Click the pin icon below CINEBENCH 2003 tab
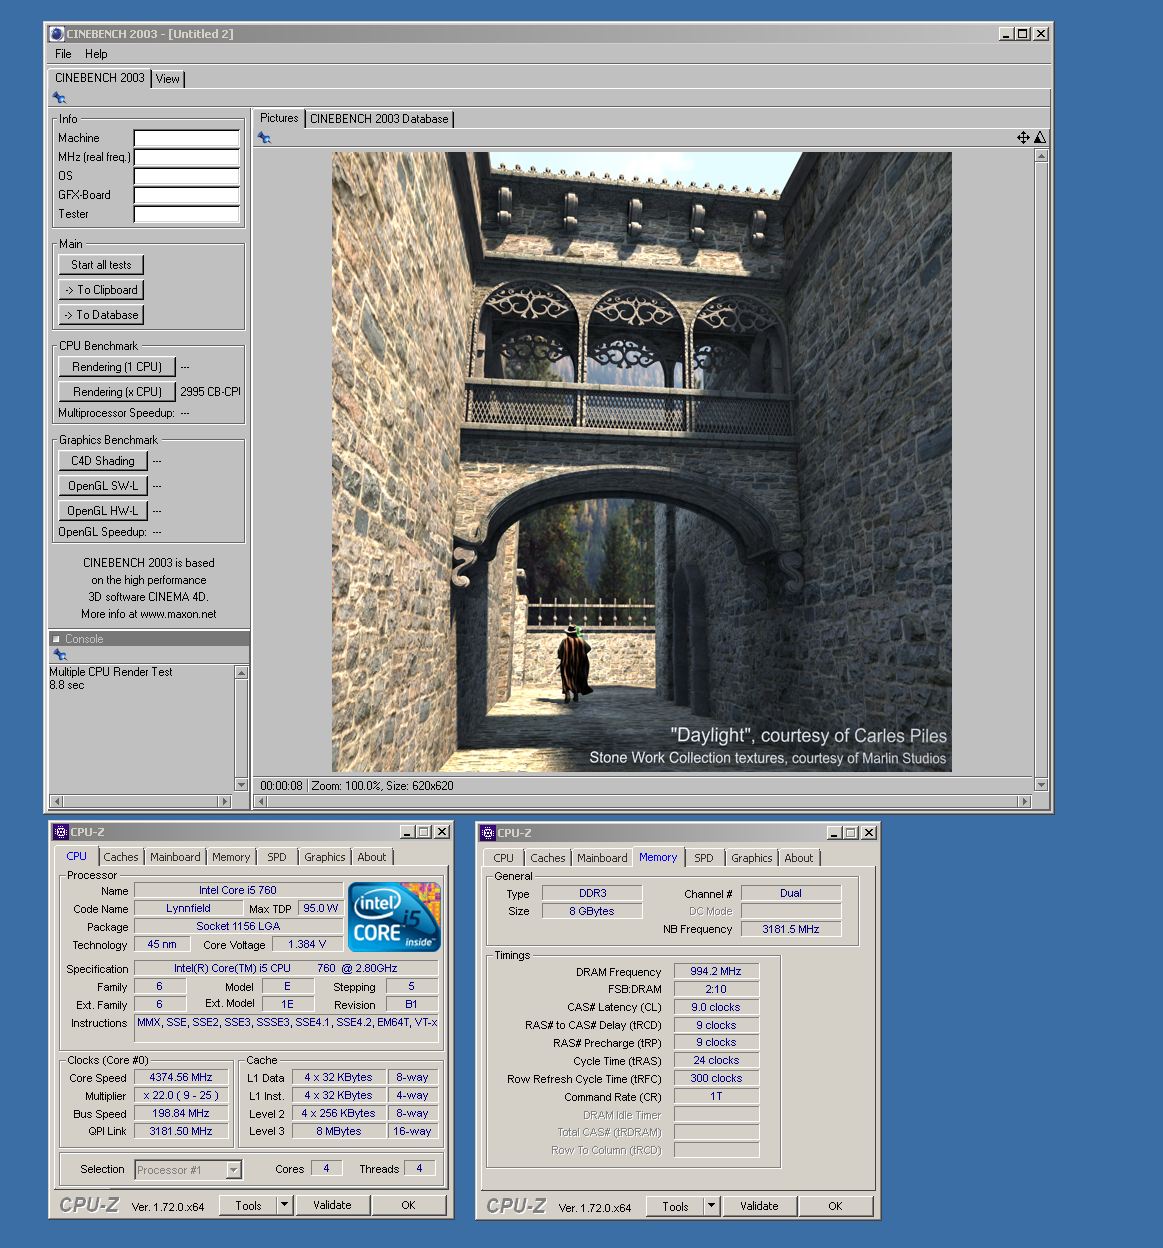This screenshot has width=1163, height=1248. (60, 98)
